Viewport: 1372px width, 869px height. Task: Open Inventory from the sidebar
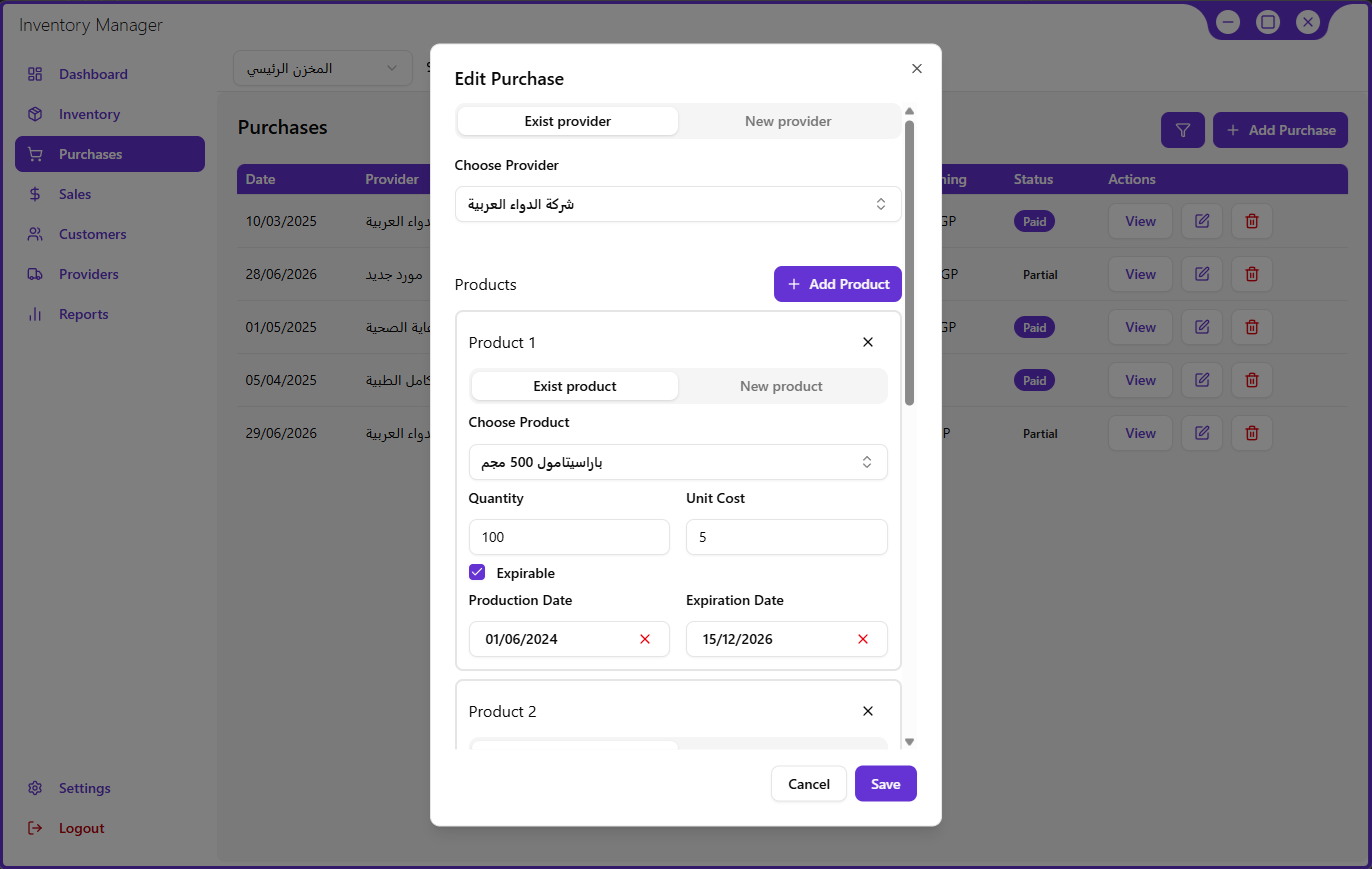(x=110, y=114)
